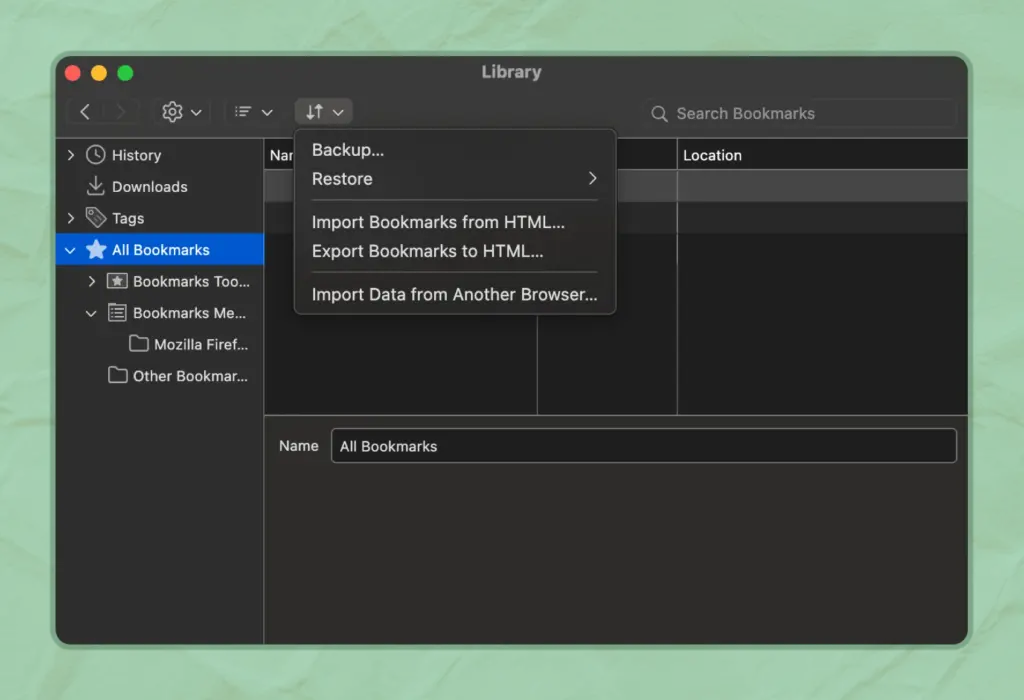The width and height of the screenshot is (1024, 700).
Task: Open the Mozilla Firef... folder
Action: click(x=160, y=344)
